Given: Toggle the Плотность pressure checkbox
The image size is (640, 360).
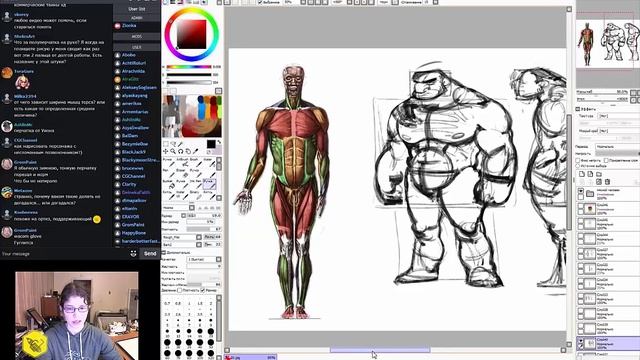Looking at the screenshot, I should [179, 290].
